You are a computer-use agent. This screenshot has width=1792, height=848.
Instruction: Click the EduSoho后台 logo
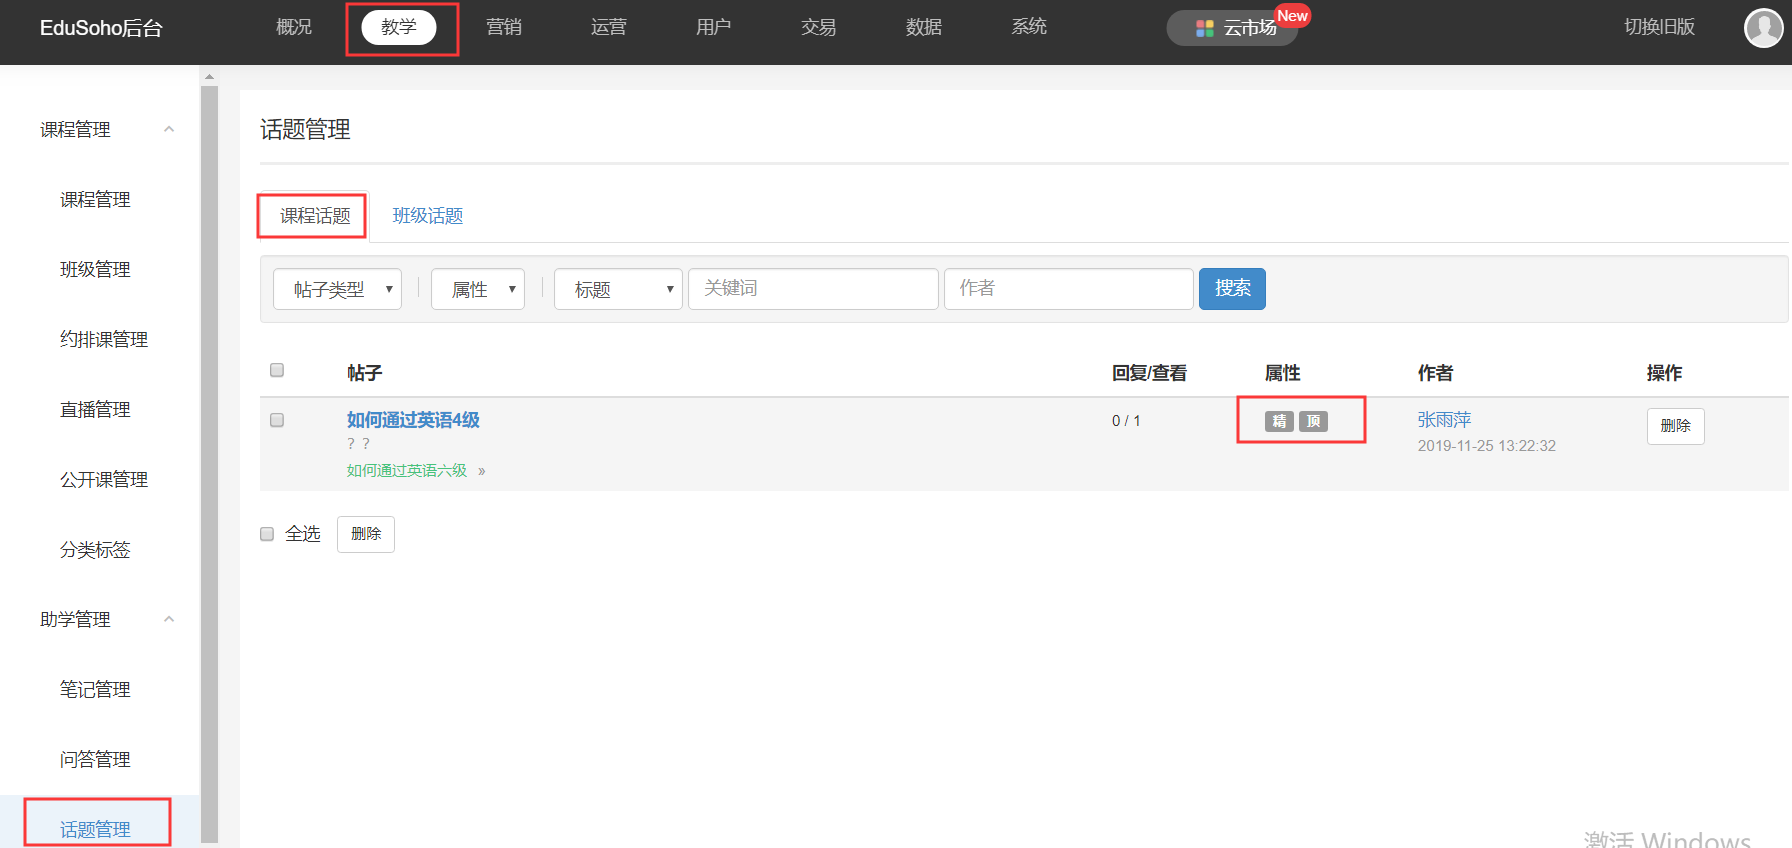pyautogui.click(x=101, y=28)
